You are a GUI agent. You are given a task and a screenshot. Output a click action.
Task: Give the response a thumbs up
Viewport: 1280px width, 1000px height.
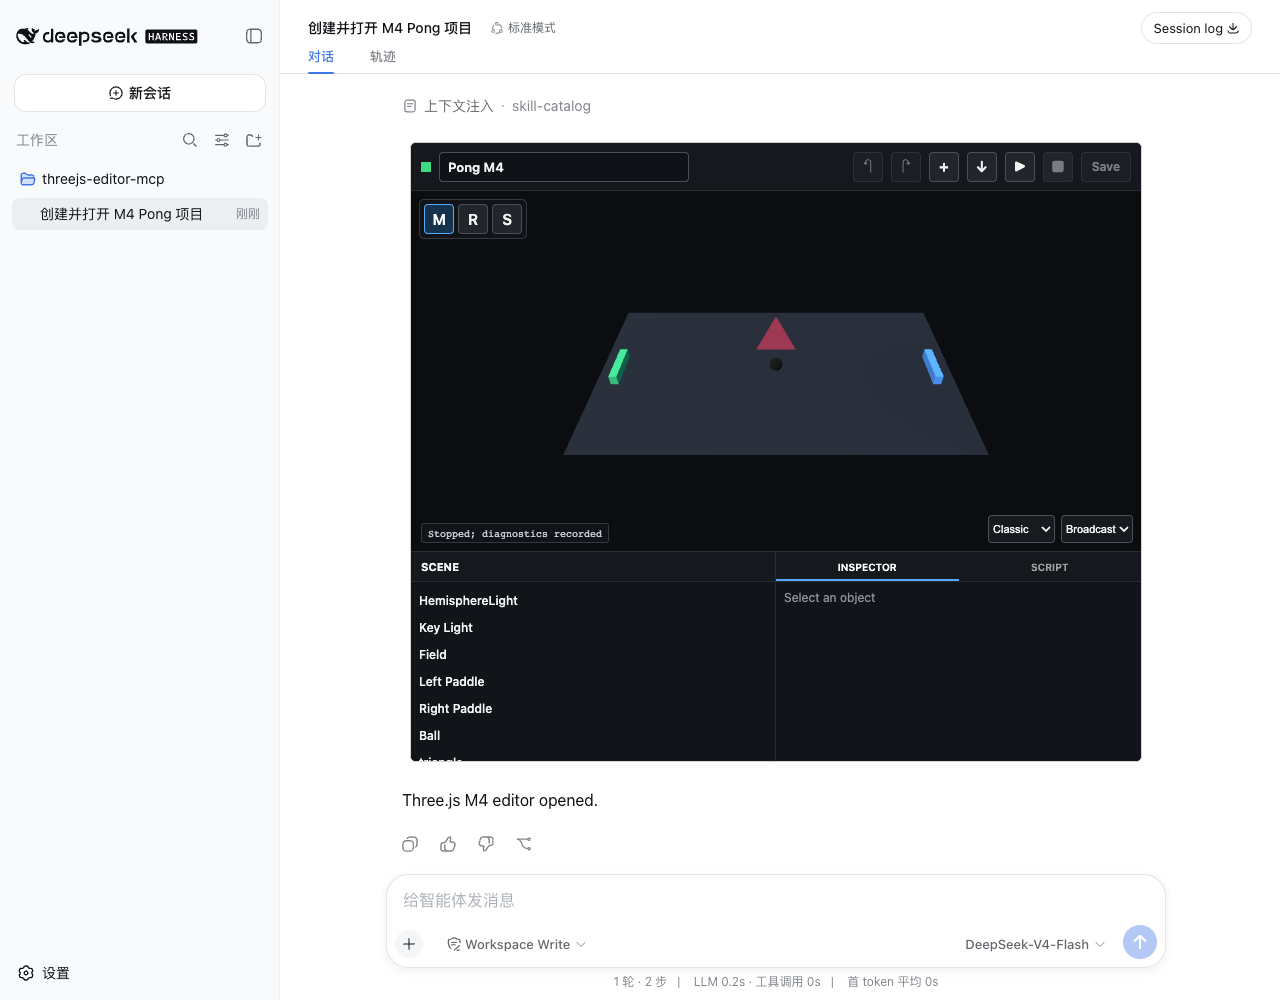(x=448, y=844)
